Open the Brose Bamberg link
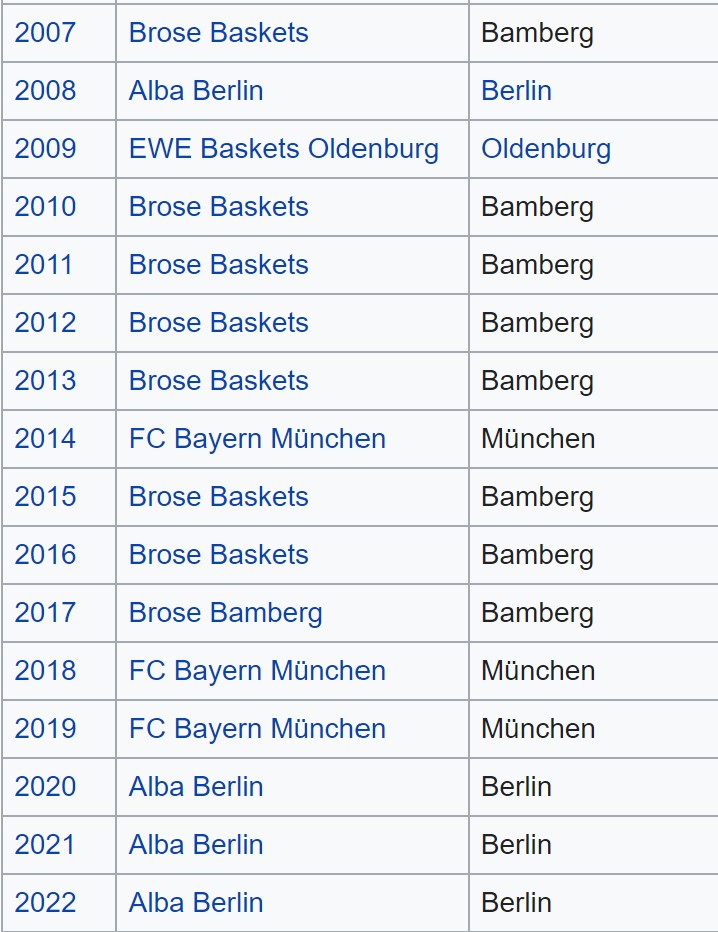The height and width of the screenshot is (932, 718). point(226,613)
